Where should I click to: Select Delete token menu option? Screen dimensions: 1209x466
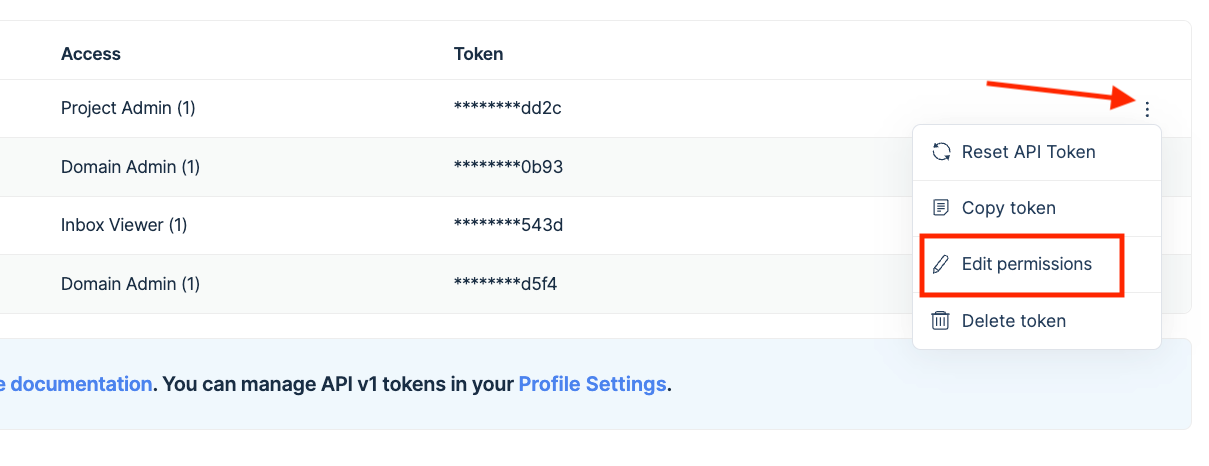(1037, 321)
